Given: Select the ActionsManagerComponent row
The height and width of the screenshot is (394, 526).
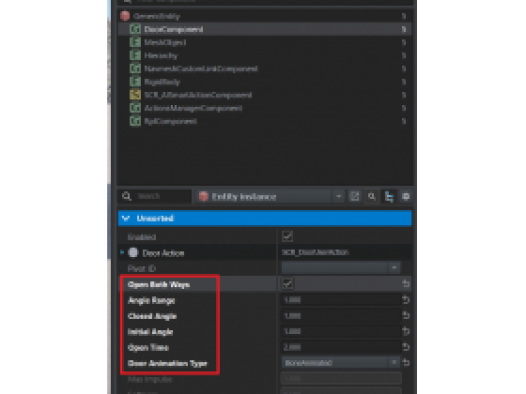Looking at the screenshot, I should [265, 108].
